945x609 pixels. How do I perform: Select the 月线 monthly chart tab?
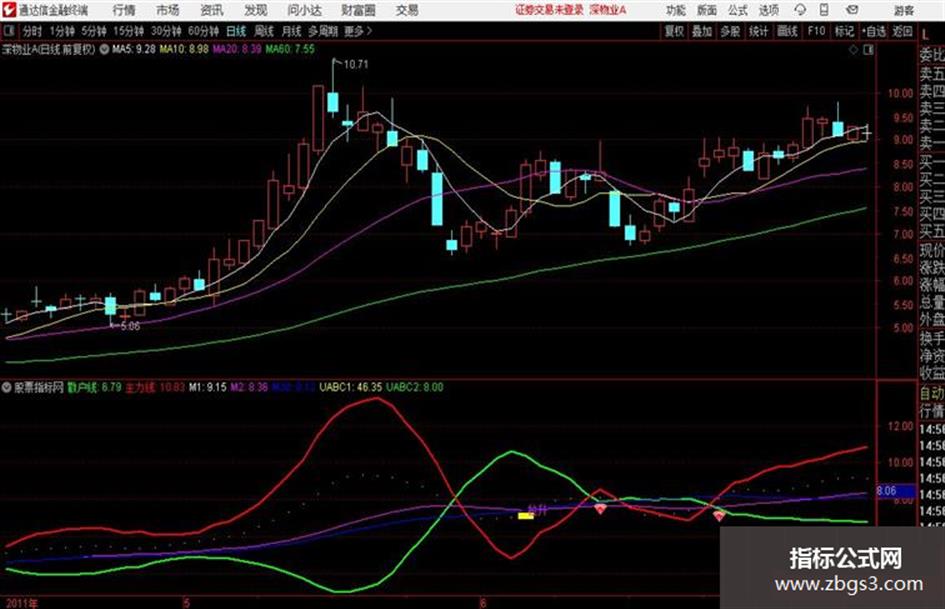pyautogui.click(x=292, y=31)
